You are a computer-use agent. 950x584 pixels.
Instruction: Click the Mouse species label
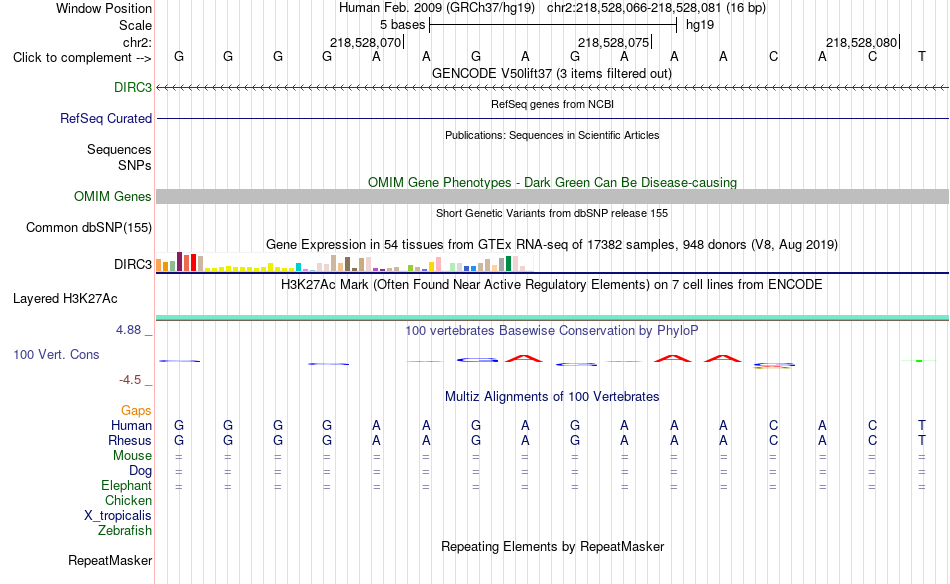(132, 455)
